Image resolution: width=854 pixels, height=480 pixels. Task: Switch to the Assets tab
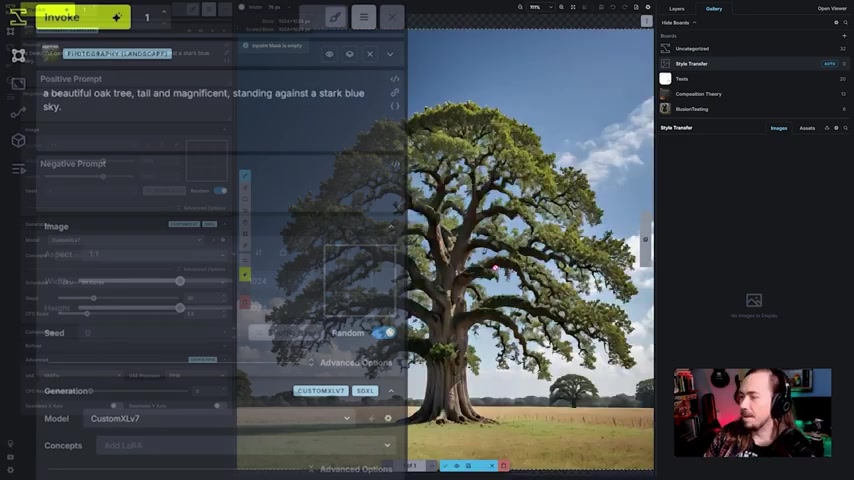[807, 128]
